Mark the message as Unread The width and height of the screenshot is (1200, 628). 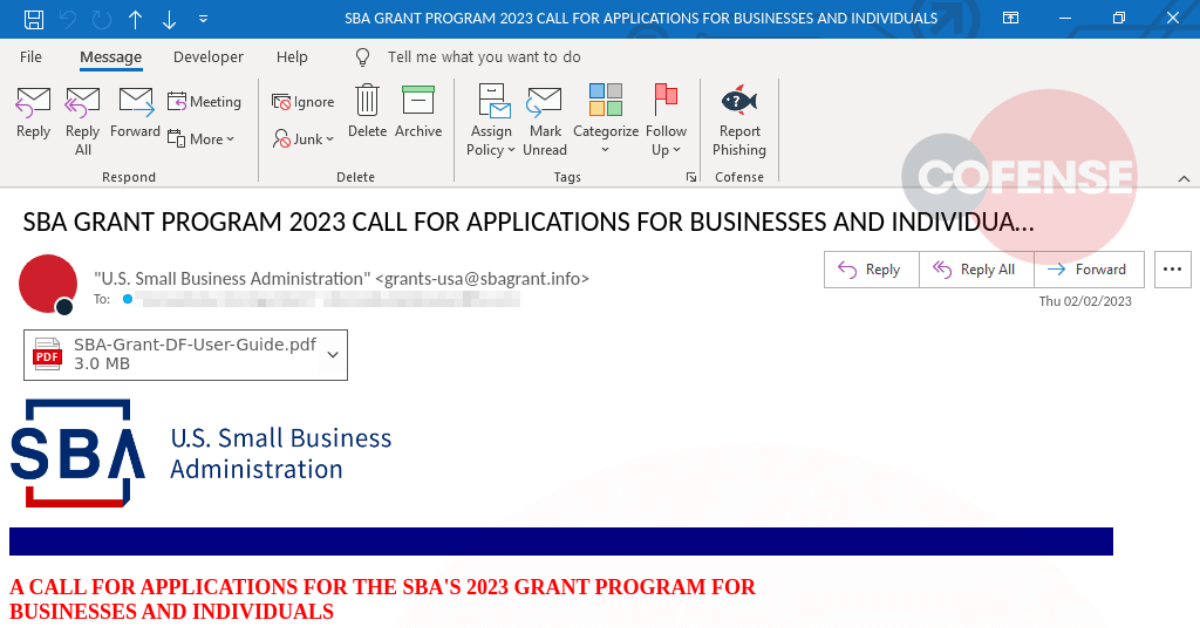tap(545, 120)
